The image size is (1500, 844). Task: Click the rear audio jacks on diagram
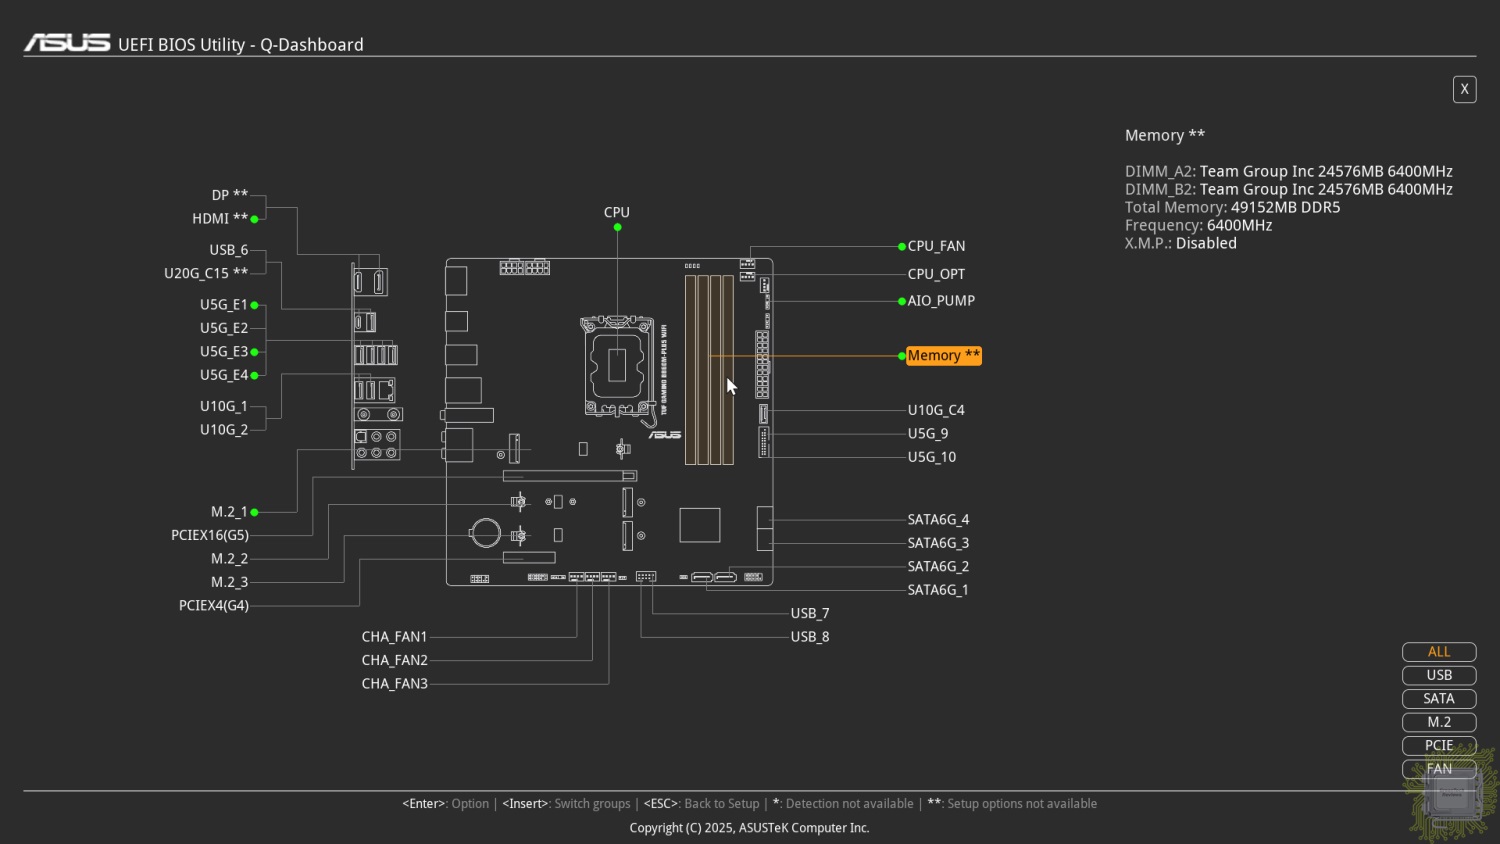point(378,444)
